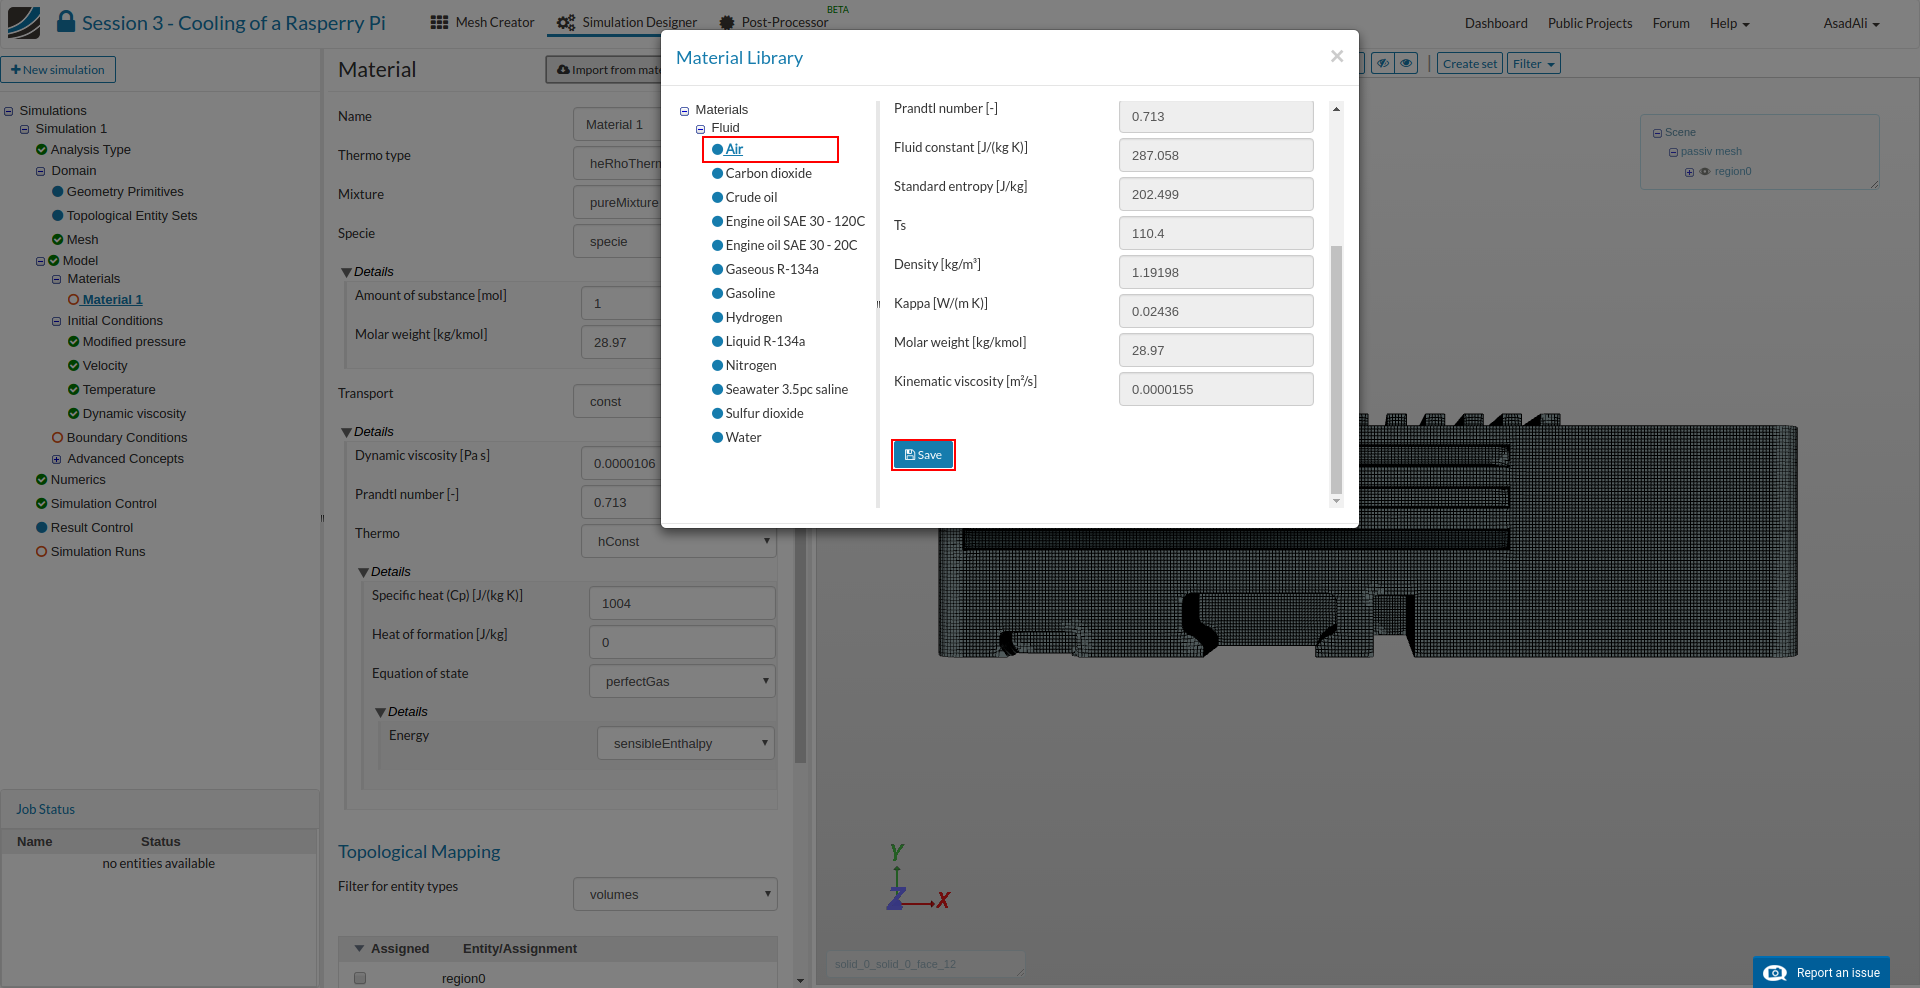Collapse the Simulations root tree node
The height and width of the screenshot is (988, 1920).
[8, 112]
